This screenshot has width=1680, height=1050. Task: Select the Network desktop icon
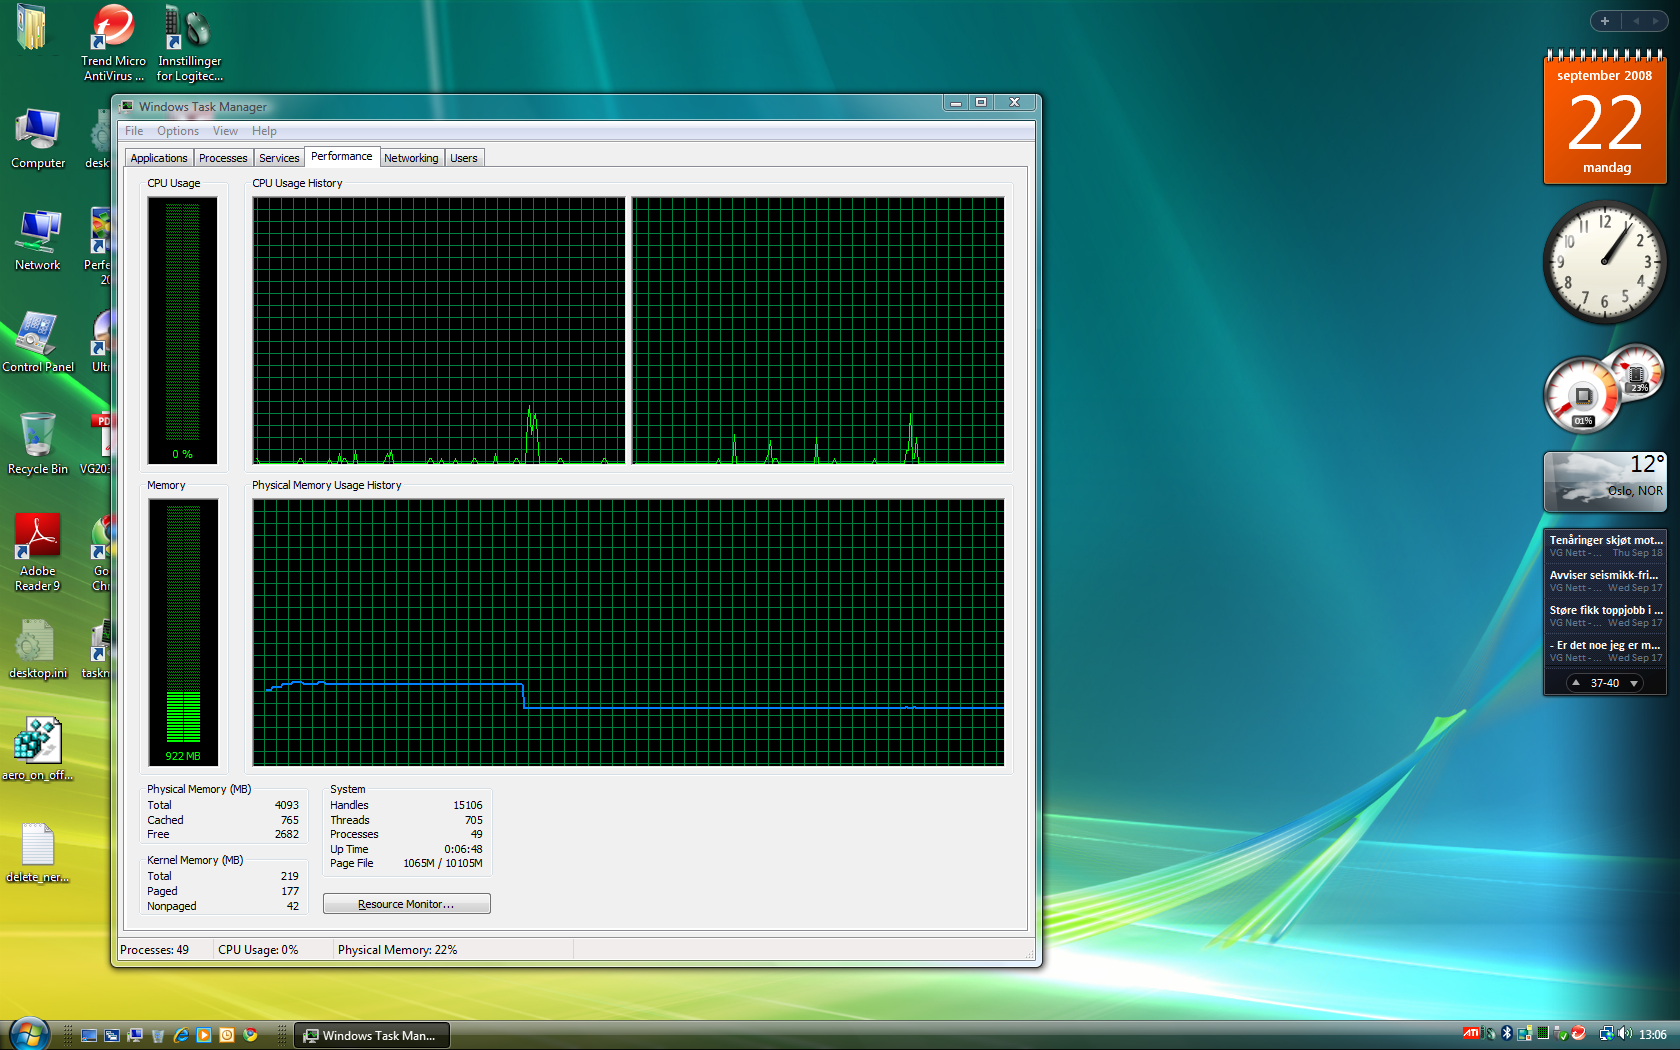[x=38, y=240]
